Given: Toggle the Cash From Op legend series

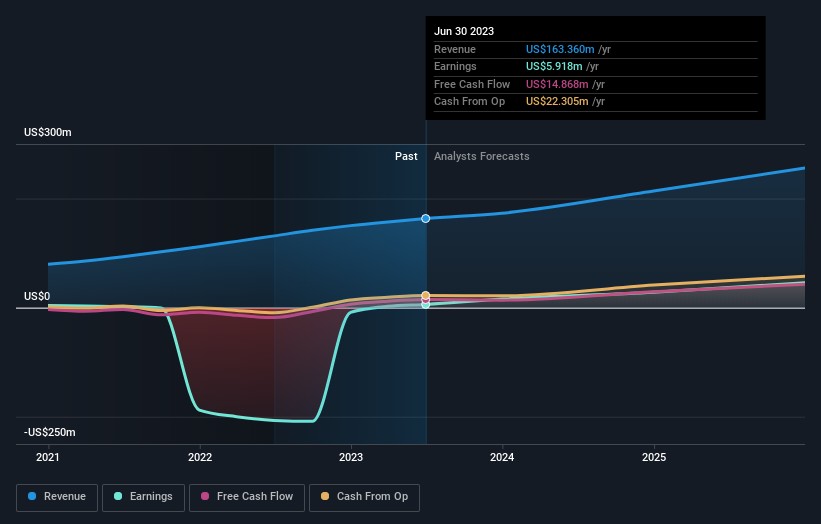Looking at the screenshot, I should tap(364, 497).
